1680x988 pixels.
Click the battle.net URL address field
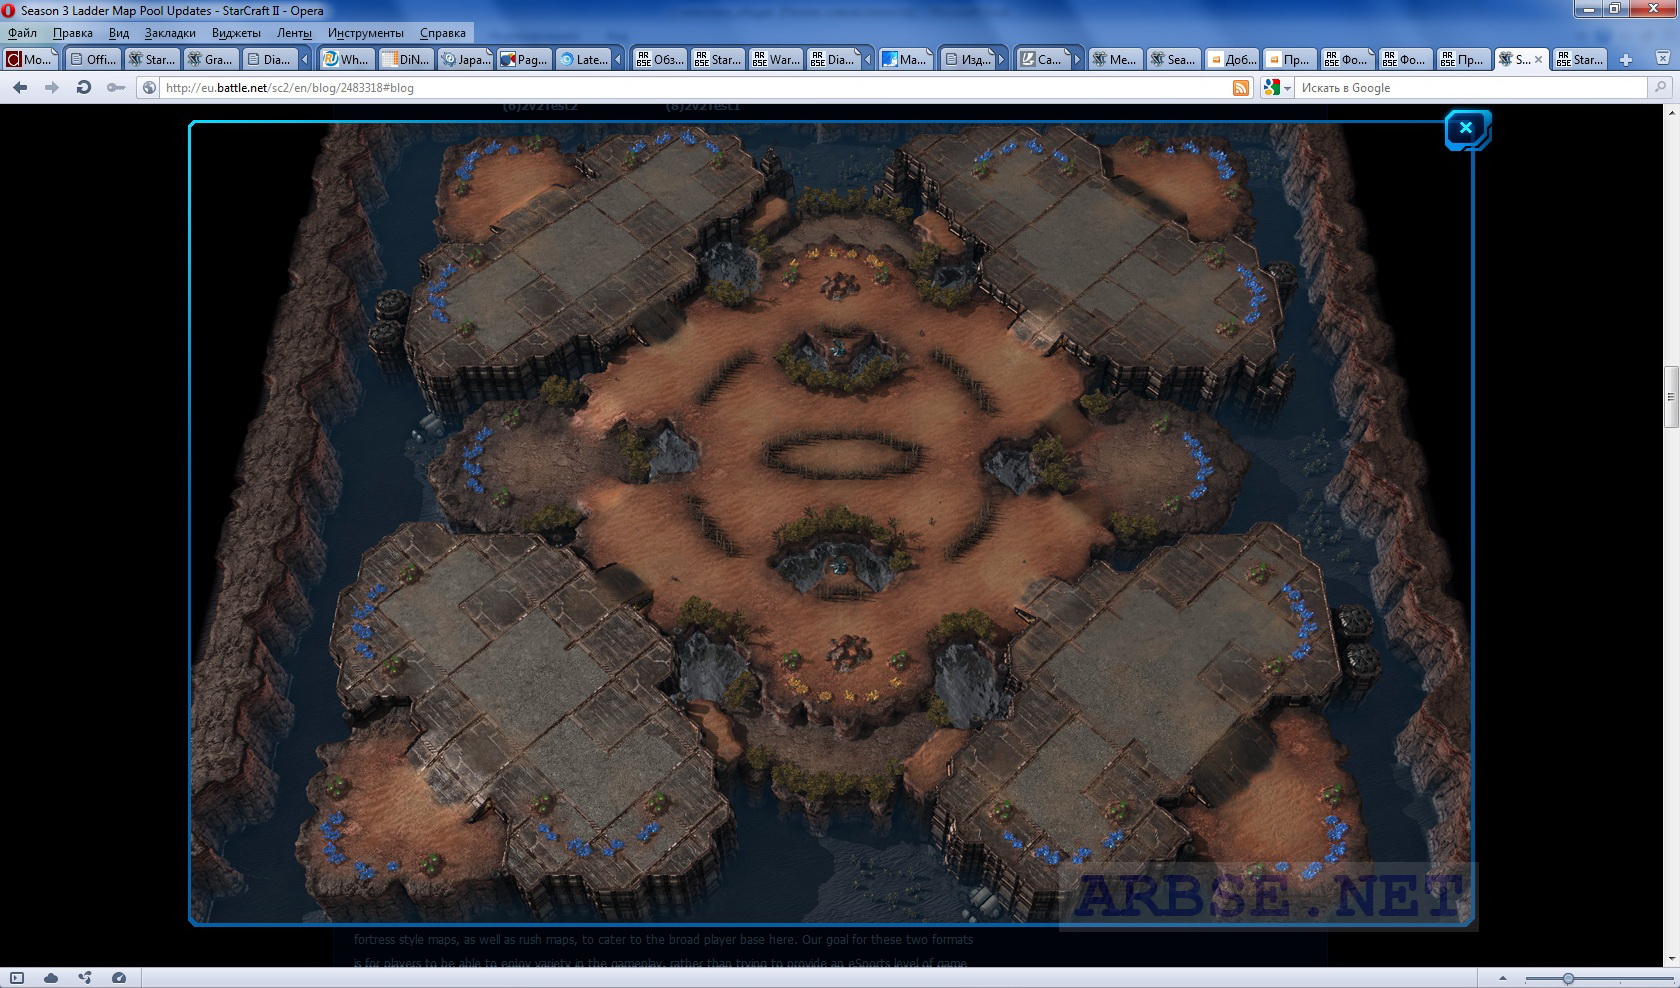coord(695,88)
